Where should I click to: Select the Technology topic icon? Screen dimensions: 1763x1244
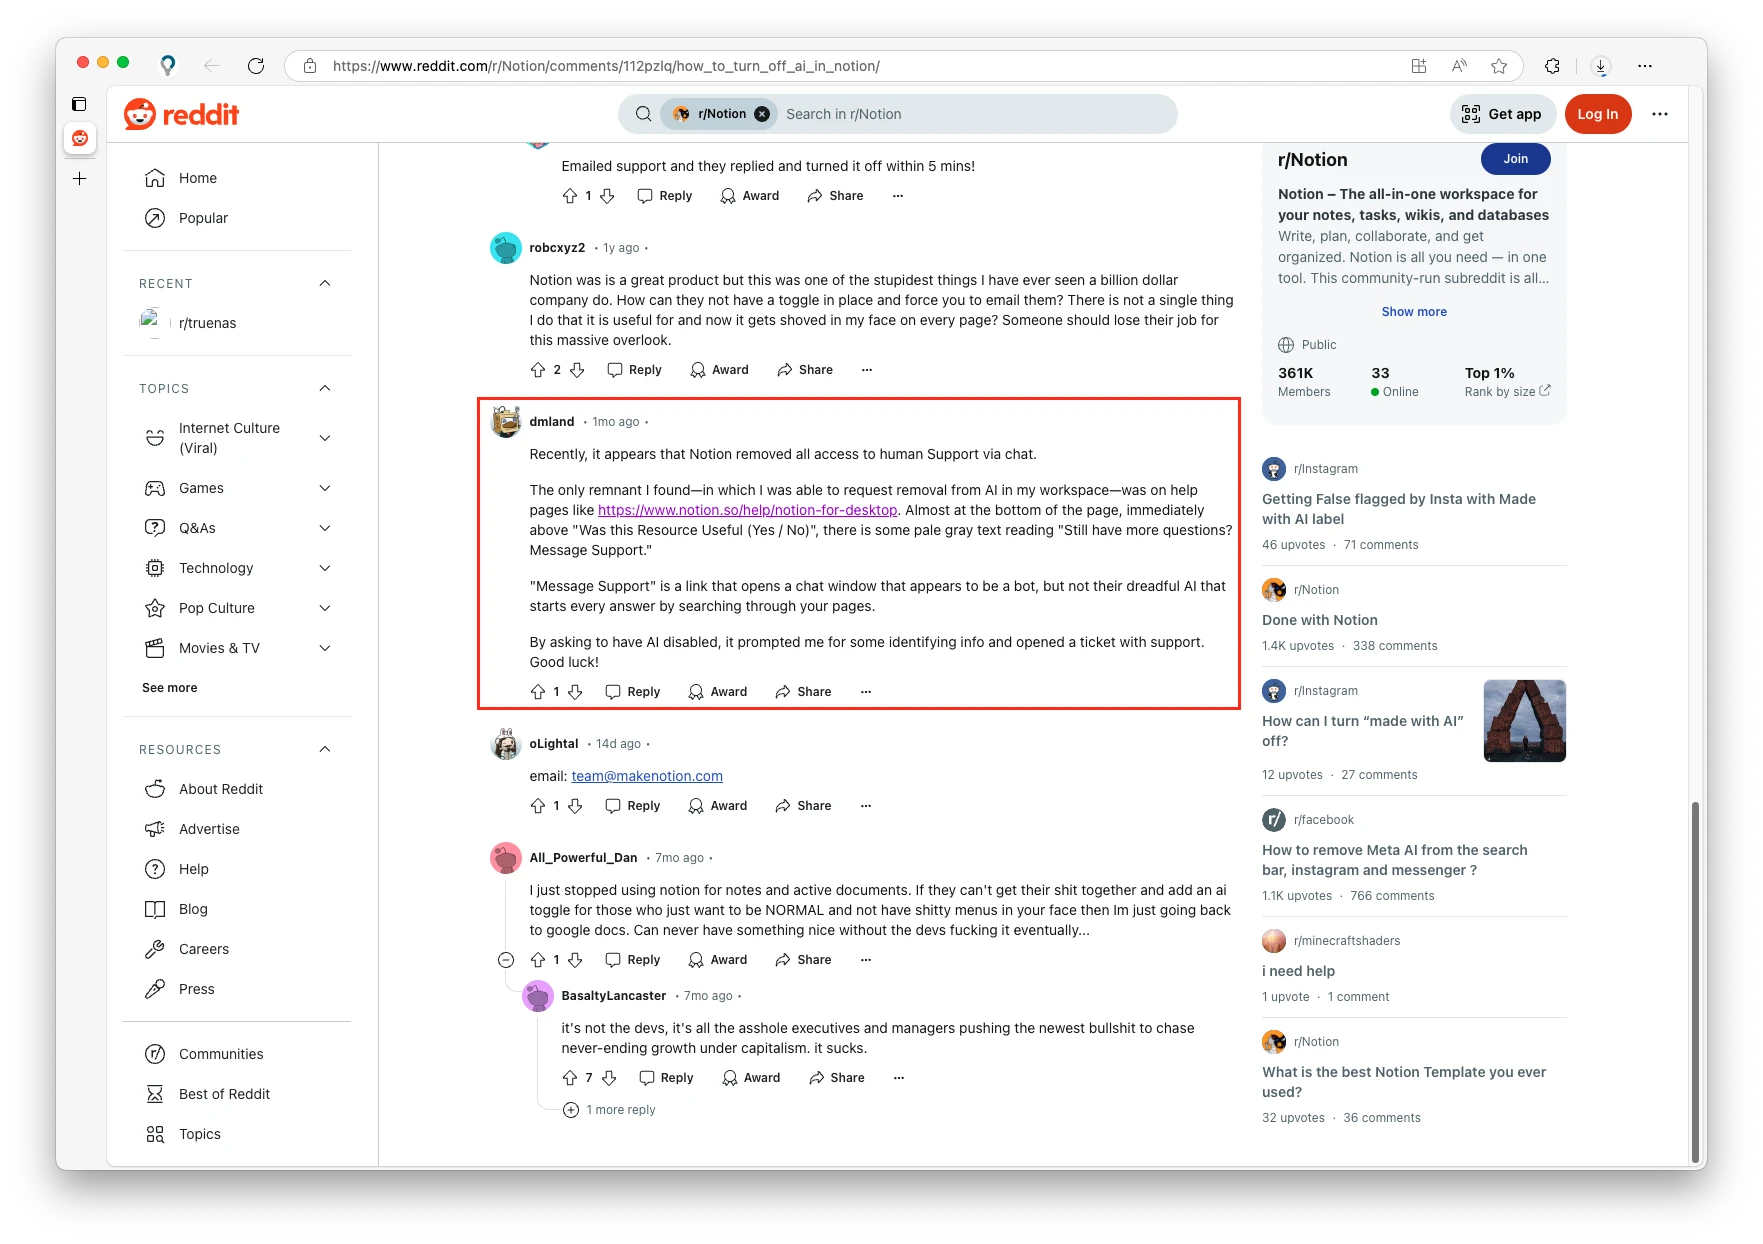[x=155, y=568]
